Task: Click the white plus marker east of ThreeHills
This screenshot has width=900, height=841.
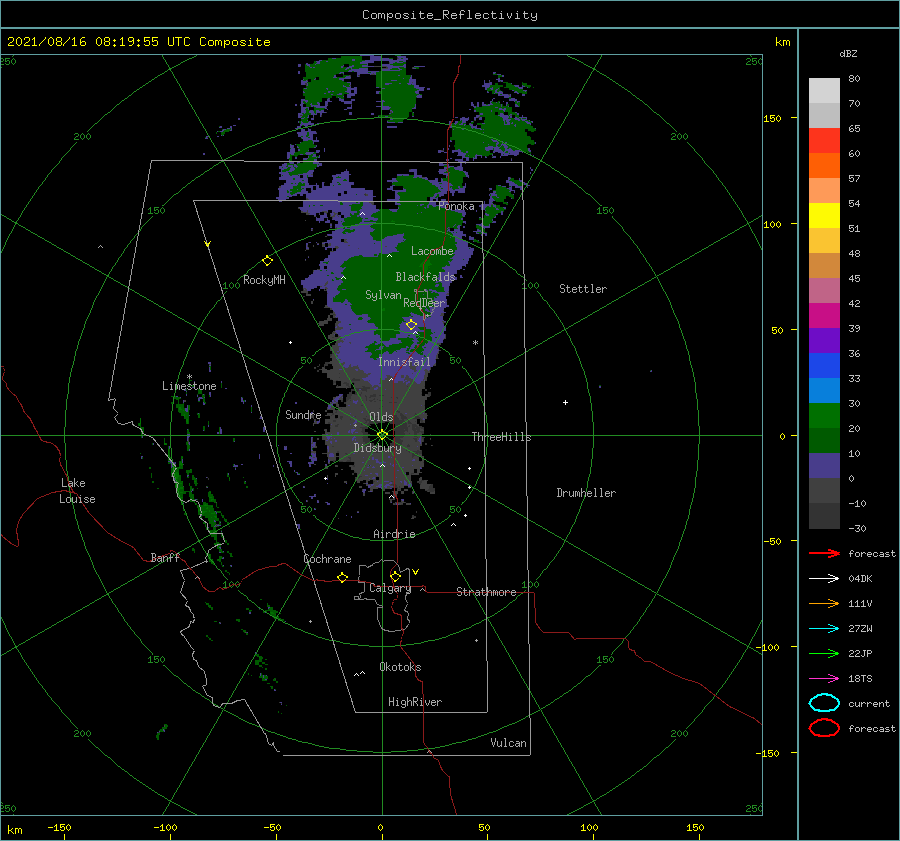Action: [x=565, y=402]
